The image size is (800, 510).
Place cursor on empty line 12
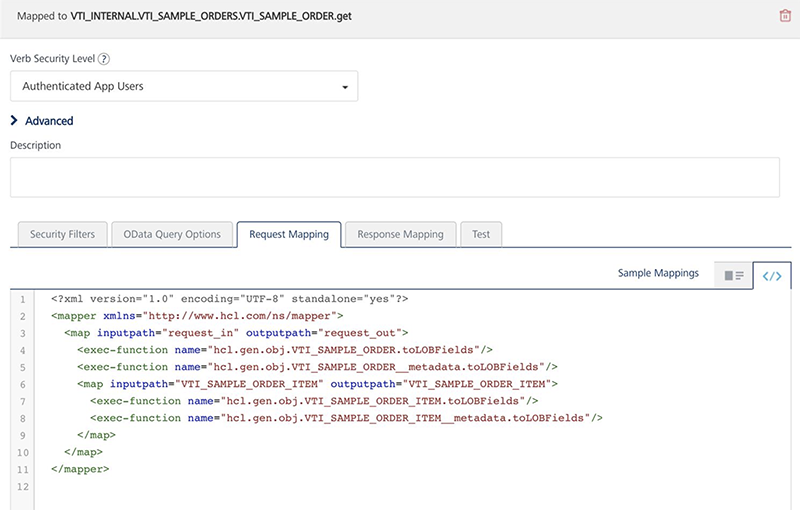pyautogui.click(x=200, y=486)
